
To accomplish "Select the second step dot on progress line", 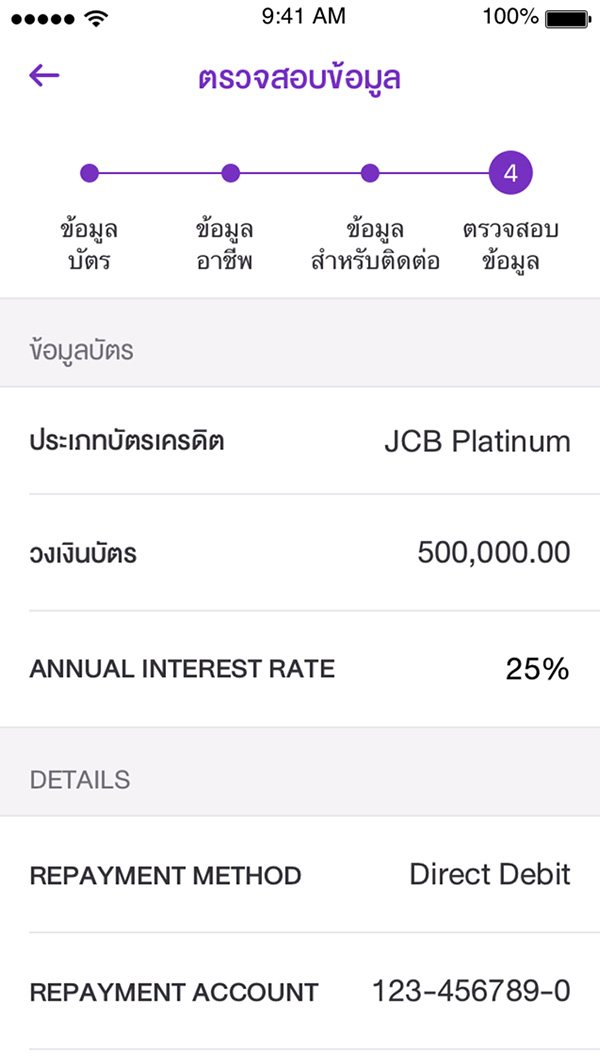I will (x=230, y=172).
